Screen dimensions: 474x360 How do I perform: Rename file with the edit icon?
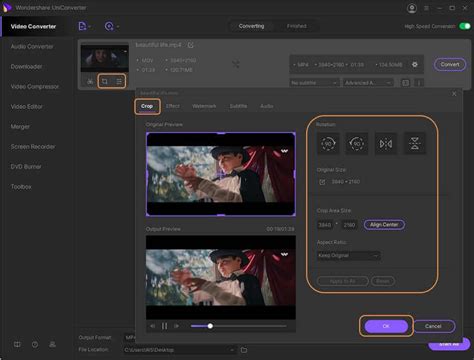click(190, 45)
